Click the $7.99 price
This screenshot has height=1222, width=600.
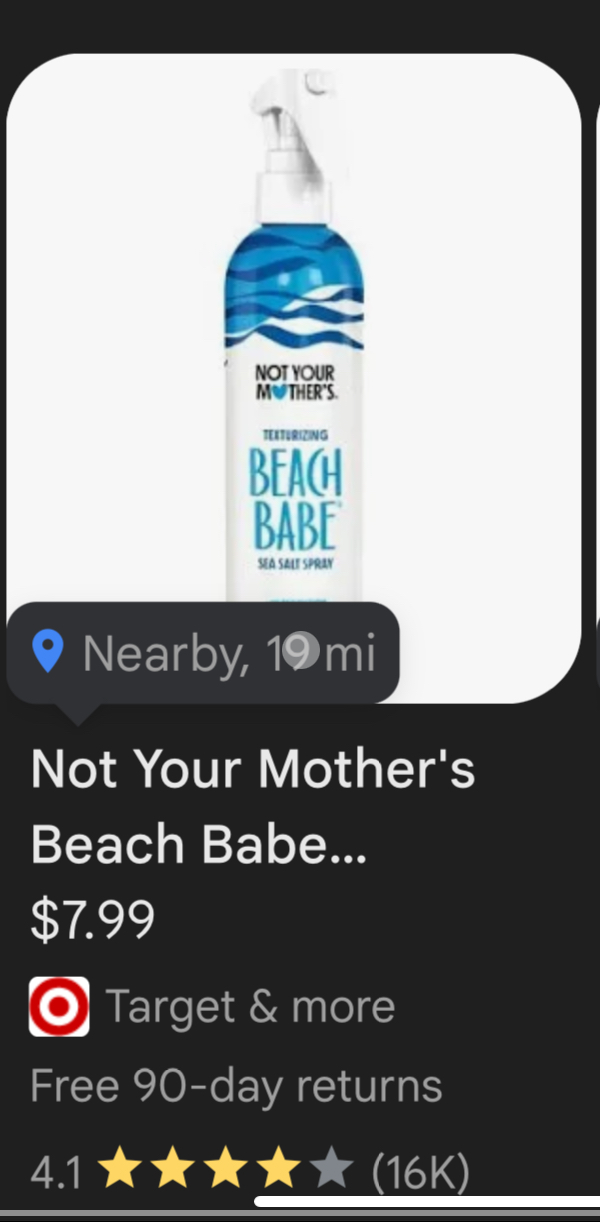(x=93, y=920)
